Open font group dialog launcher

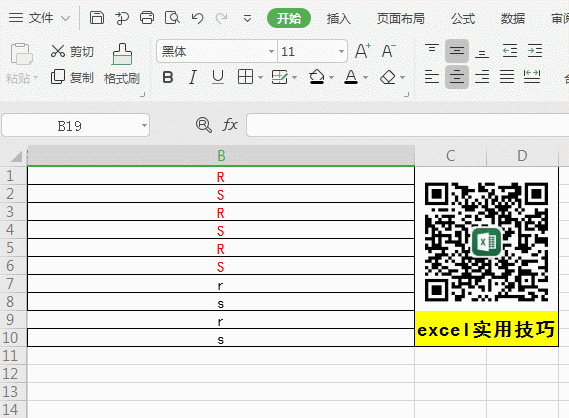pos(407,95)
